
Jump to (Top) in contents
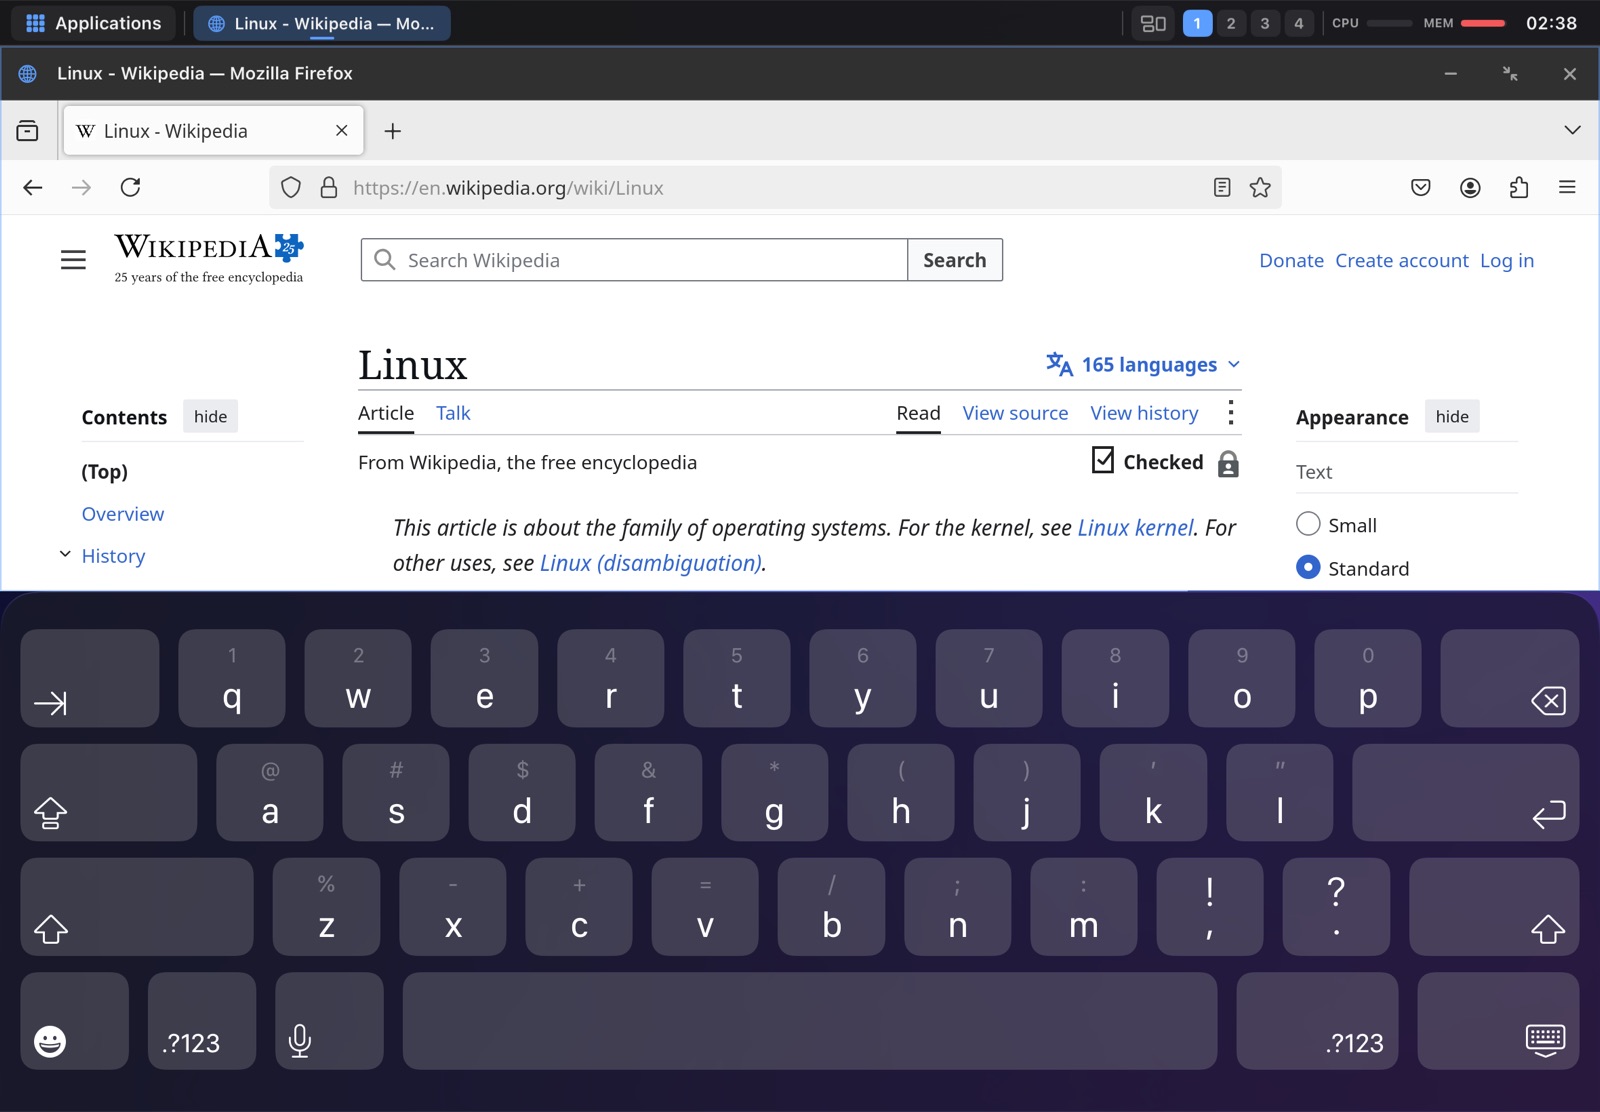[105, 472]
